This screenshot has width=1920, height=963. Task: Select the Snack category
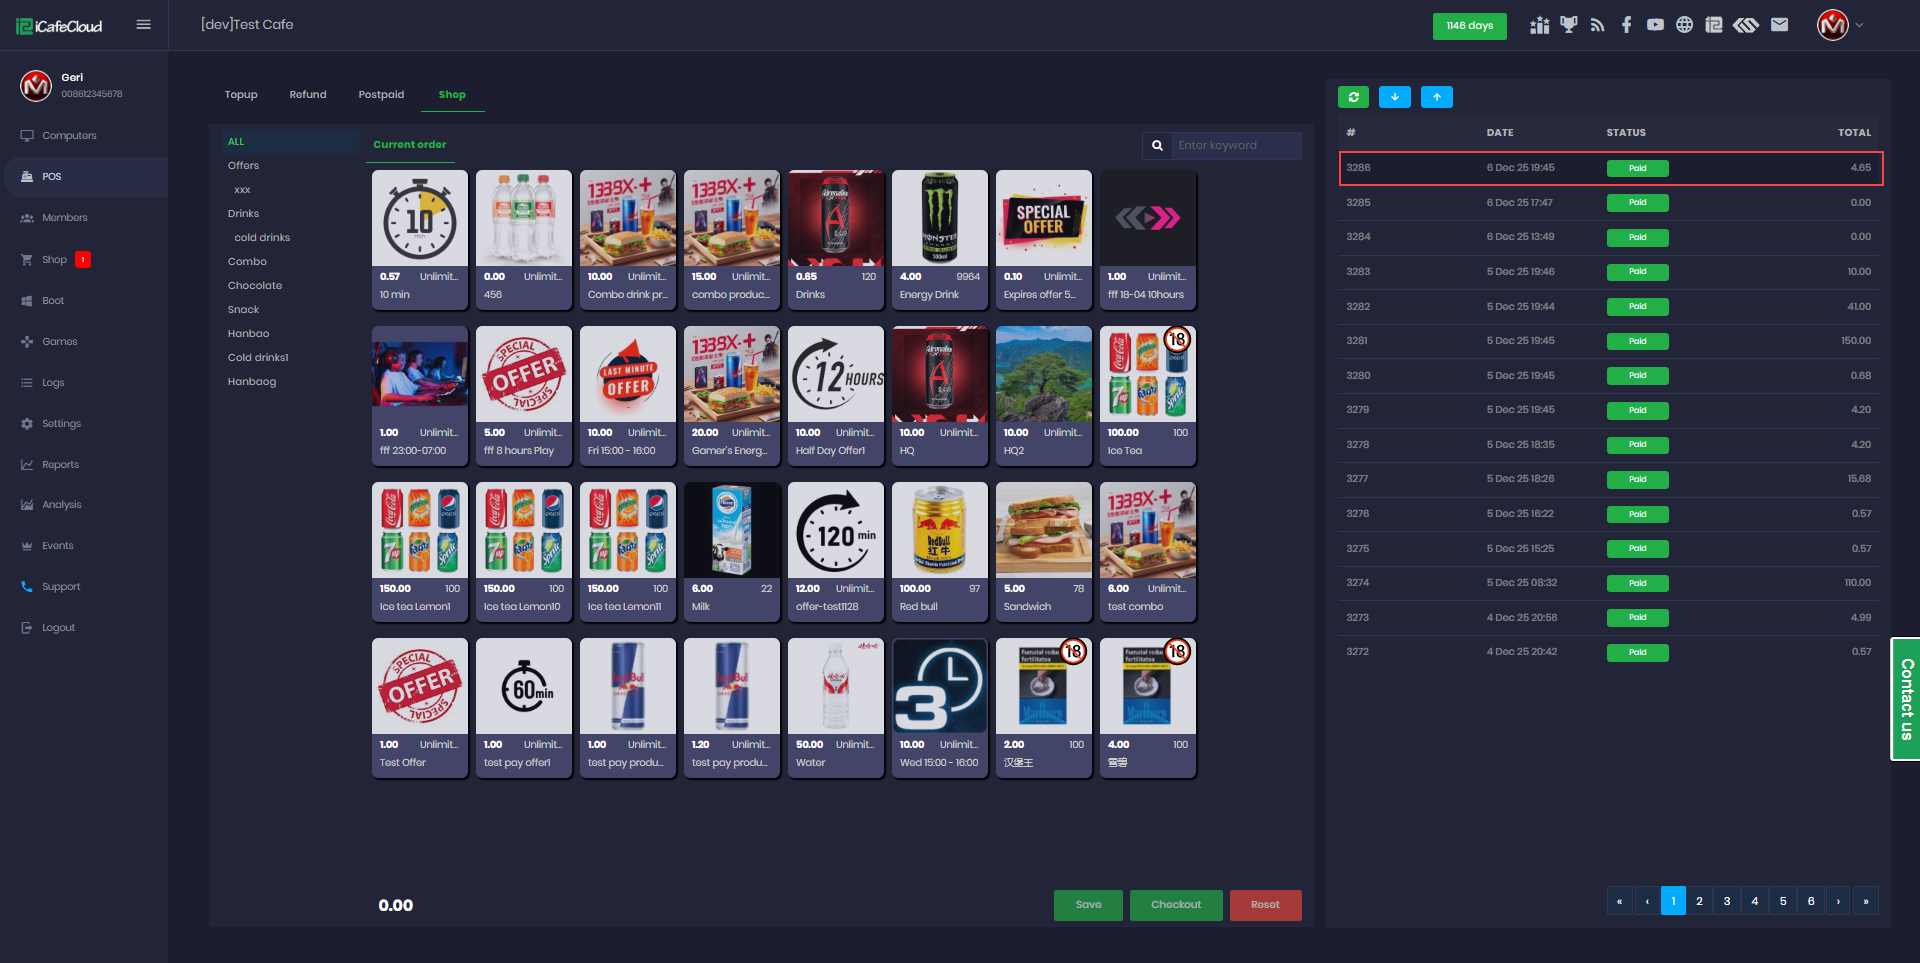(243, 310)
